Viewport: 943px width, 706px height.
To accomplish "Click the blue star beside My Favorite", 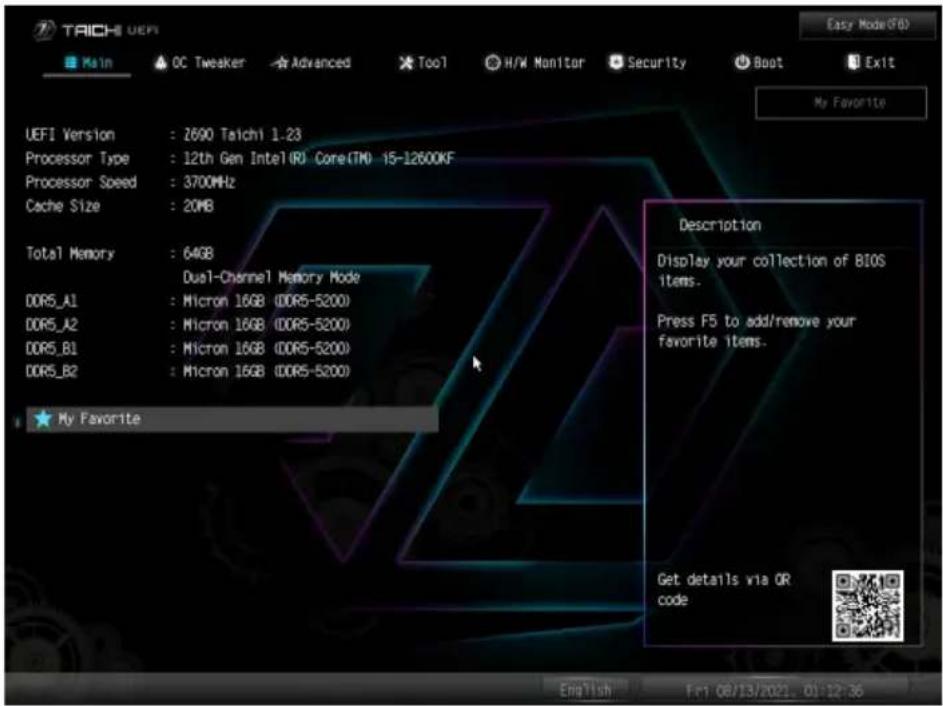I will point(43,419).
